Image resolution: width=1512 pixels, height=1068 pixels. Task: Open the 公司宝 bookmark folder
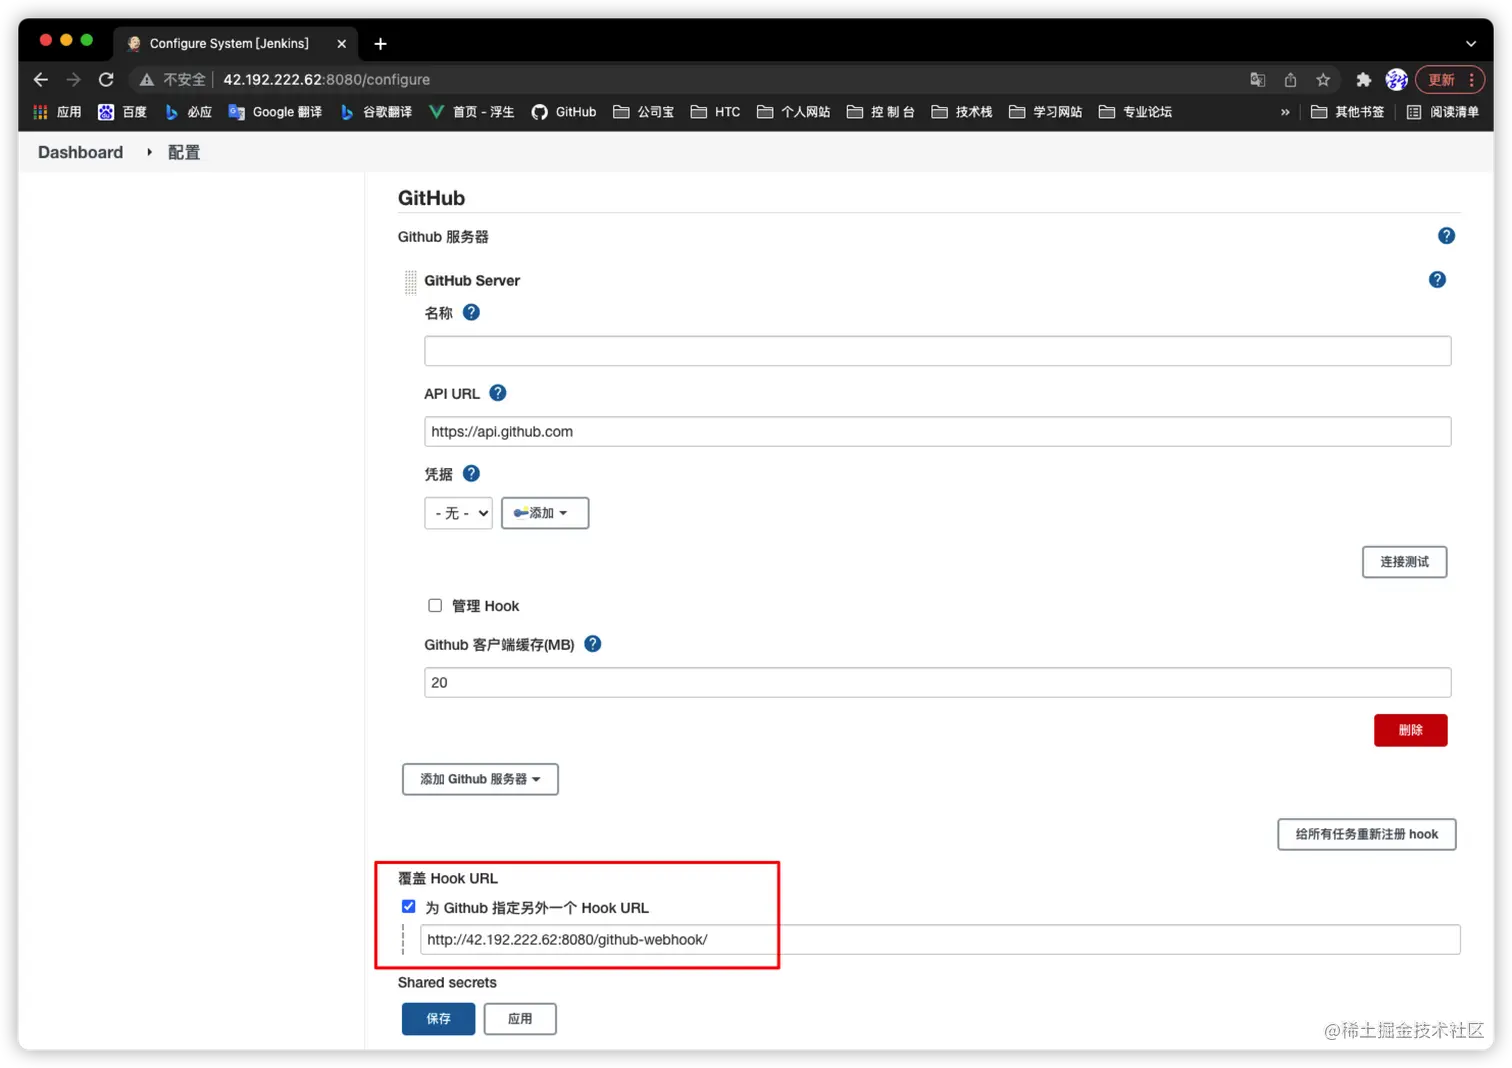tap(643, 112)
